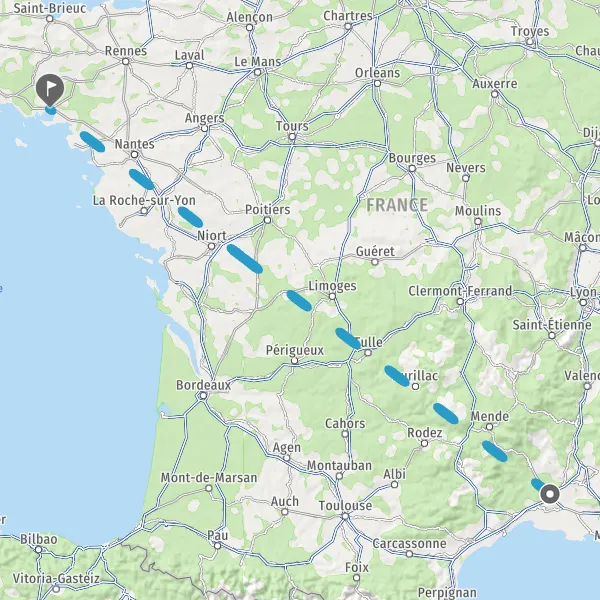600x600 pixels.
Task: Click the route segment west of Nantes
Action: [x=92, y=142]
